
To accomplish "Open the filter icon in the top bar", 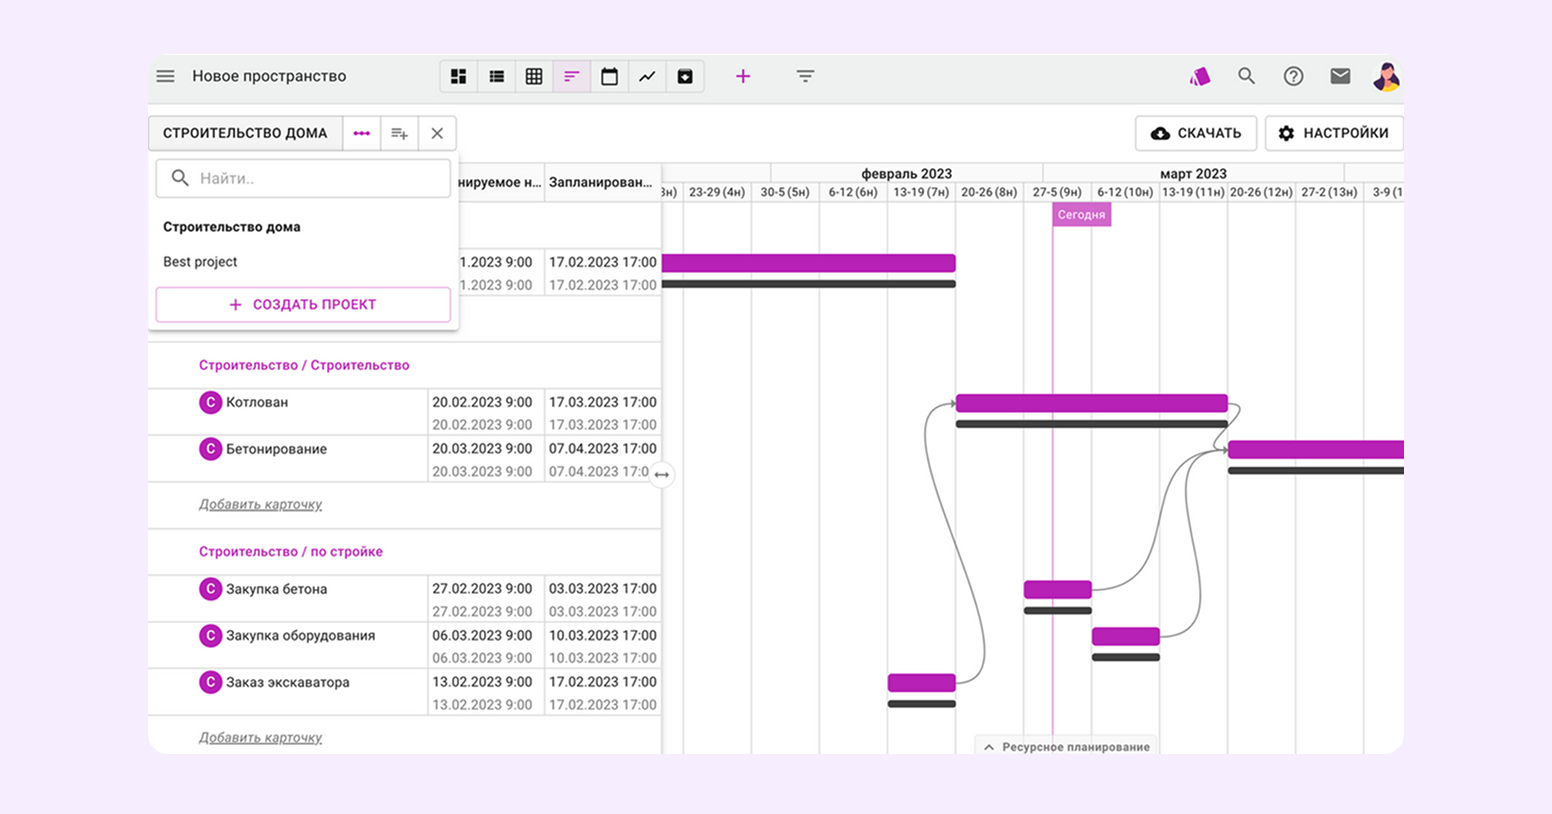I will pyautogui.click(x=805, y=76).
